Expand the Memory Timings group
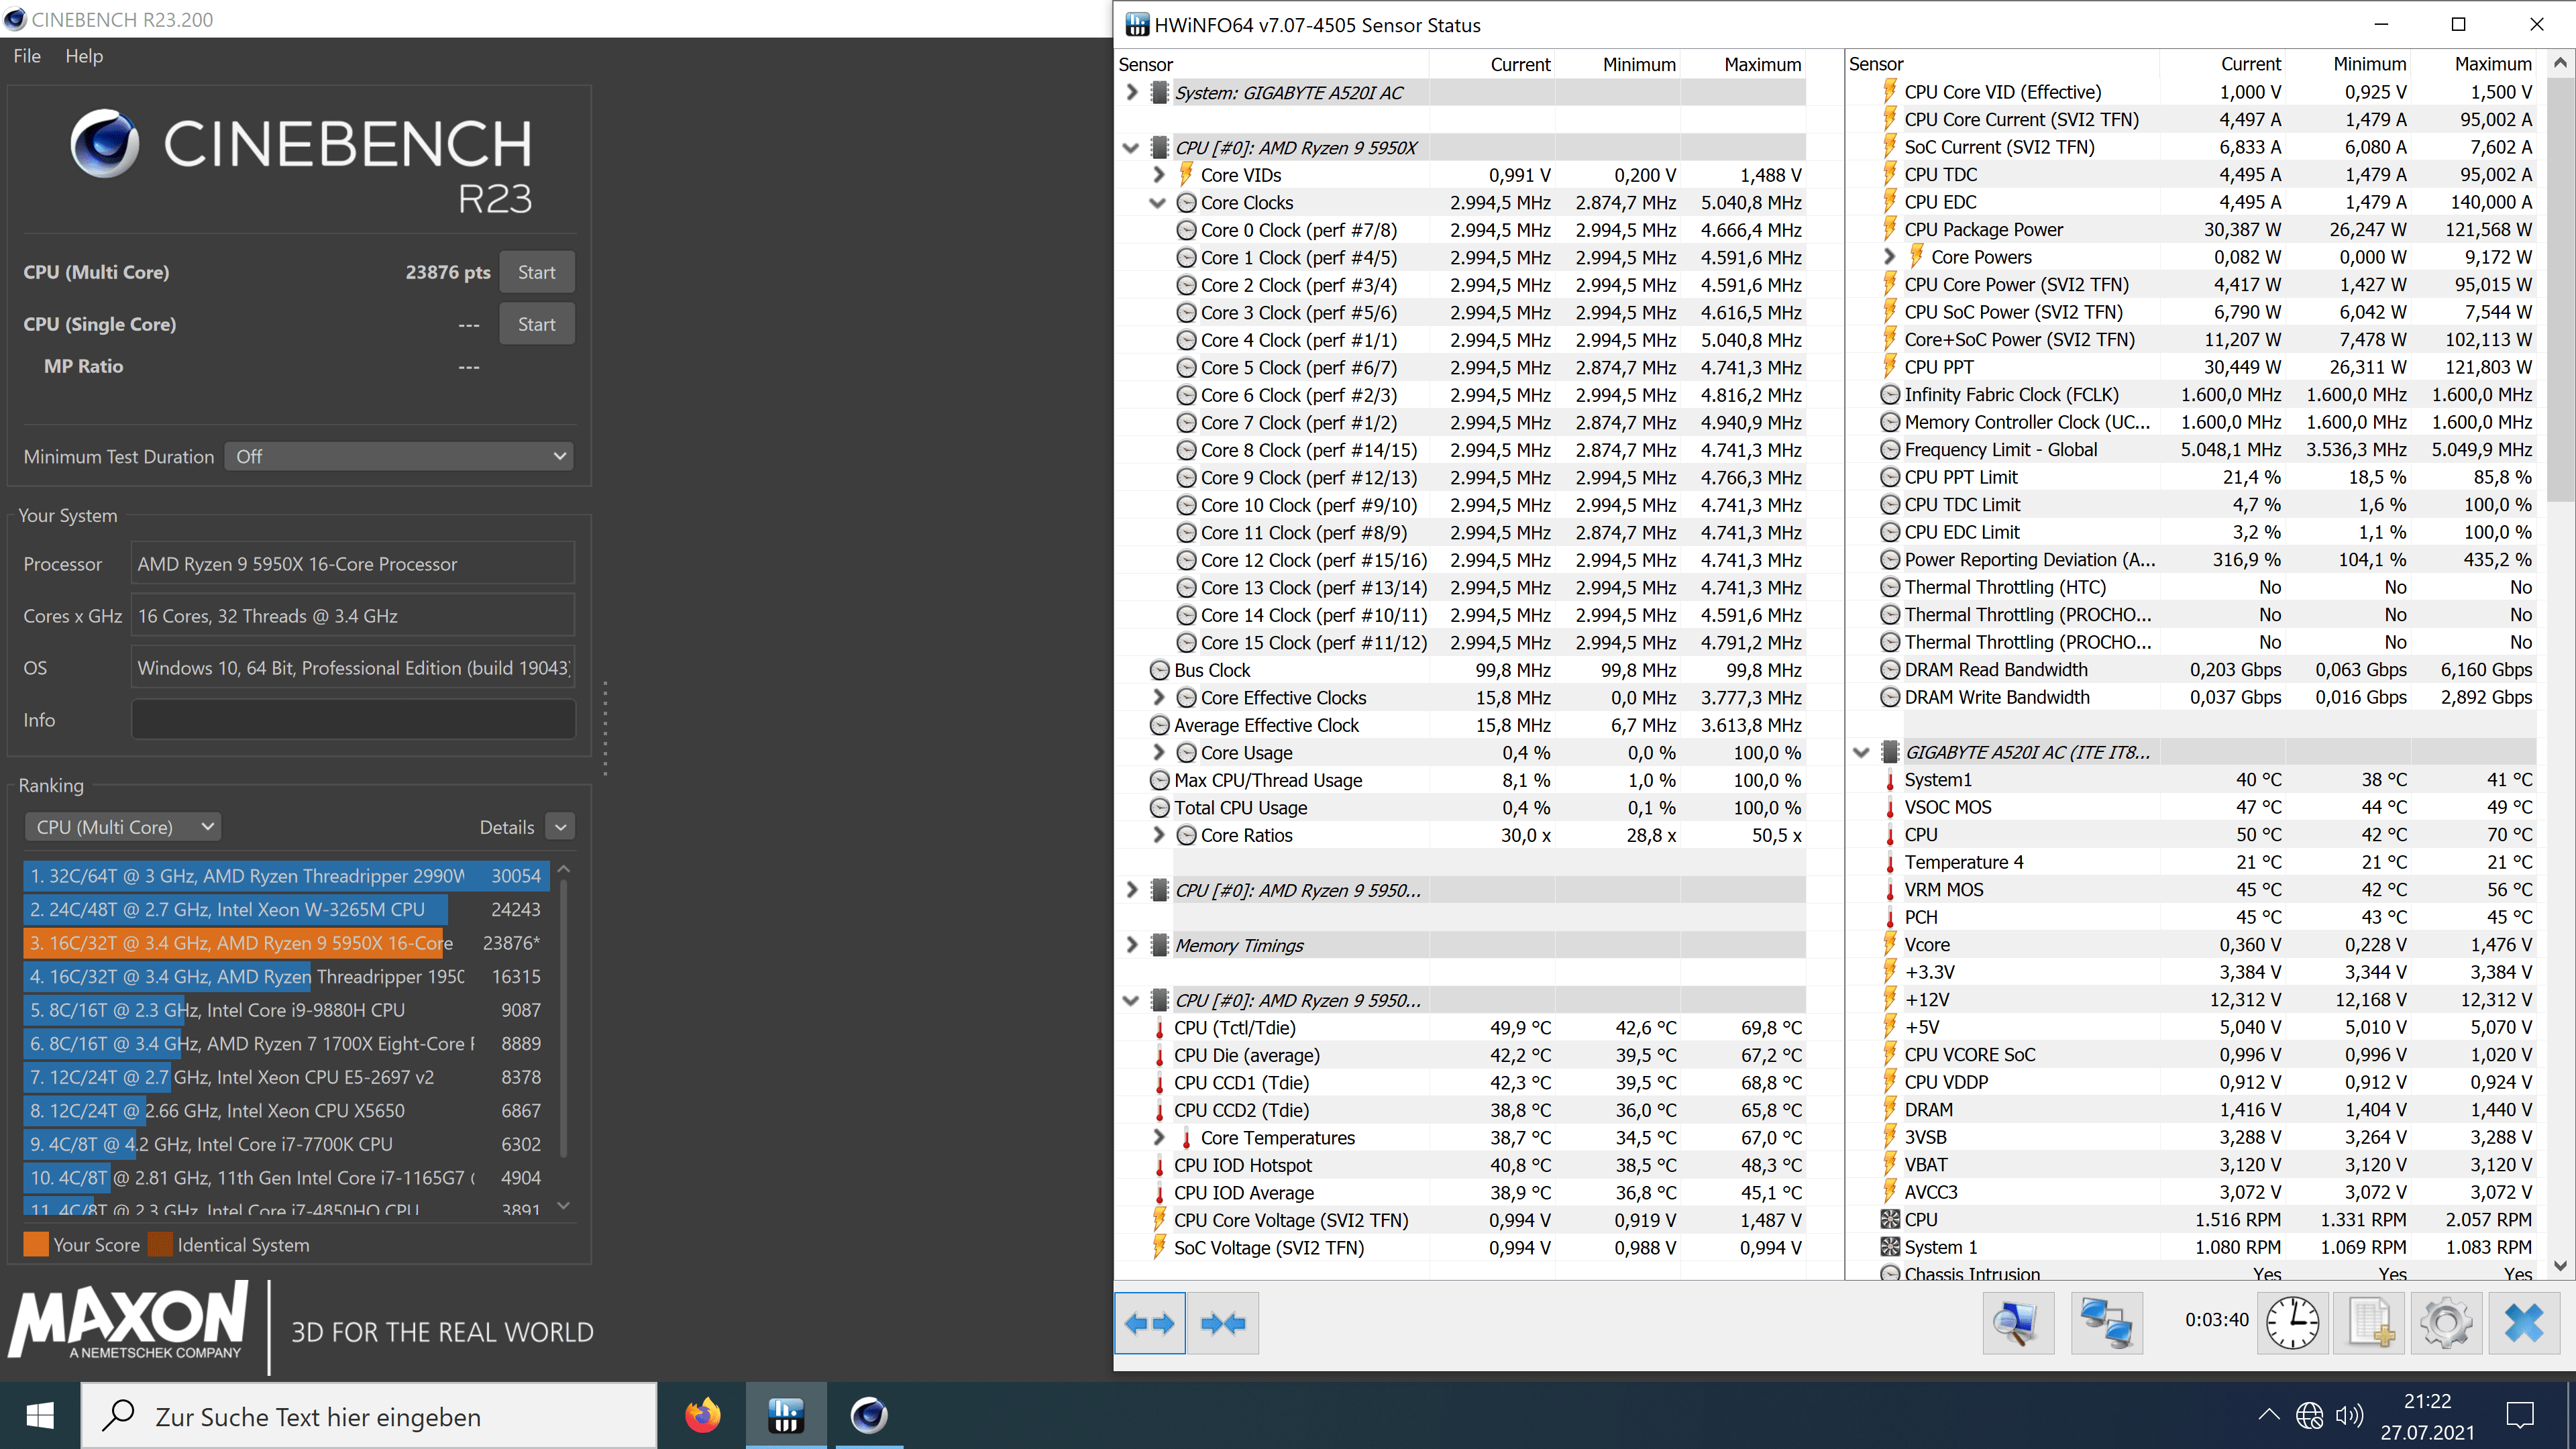2576x1449 pixels. tap(1131, 945)
